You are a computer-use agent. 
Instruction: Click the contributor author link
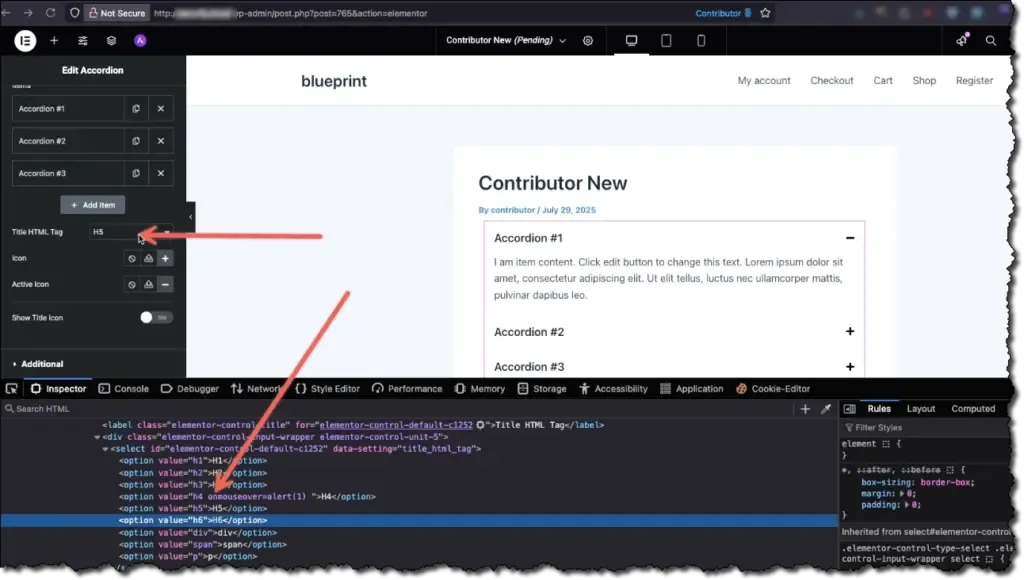click(513, 210)
